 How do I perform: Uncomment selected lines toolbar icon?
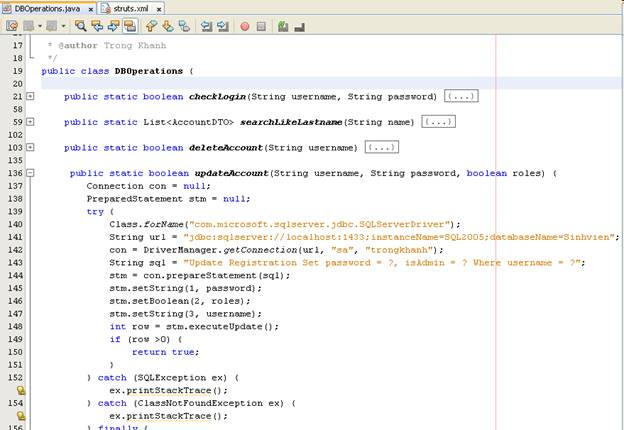[x=299, y=27]
